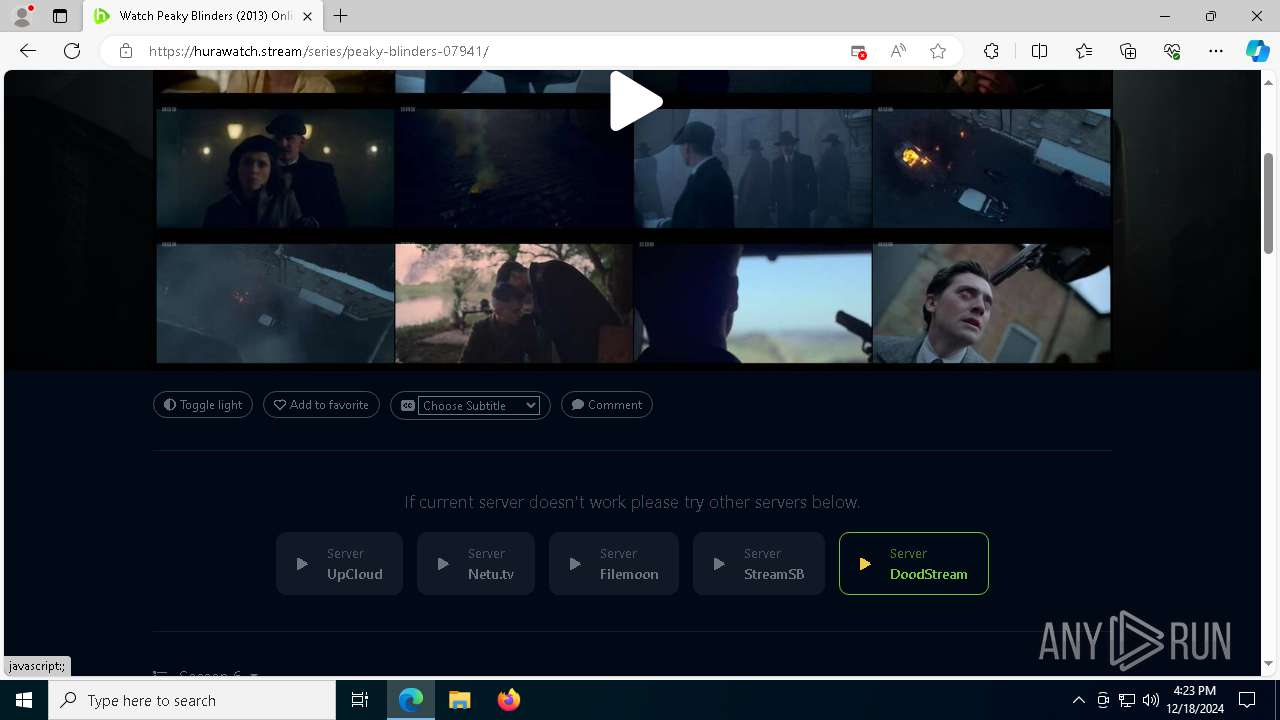Open Favorites list

coord(1084,51)
